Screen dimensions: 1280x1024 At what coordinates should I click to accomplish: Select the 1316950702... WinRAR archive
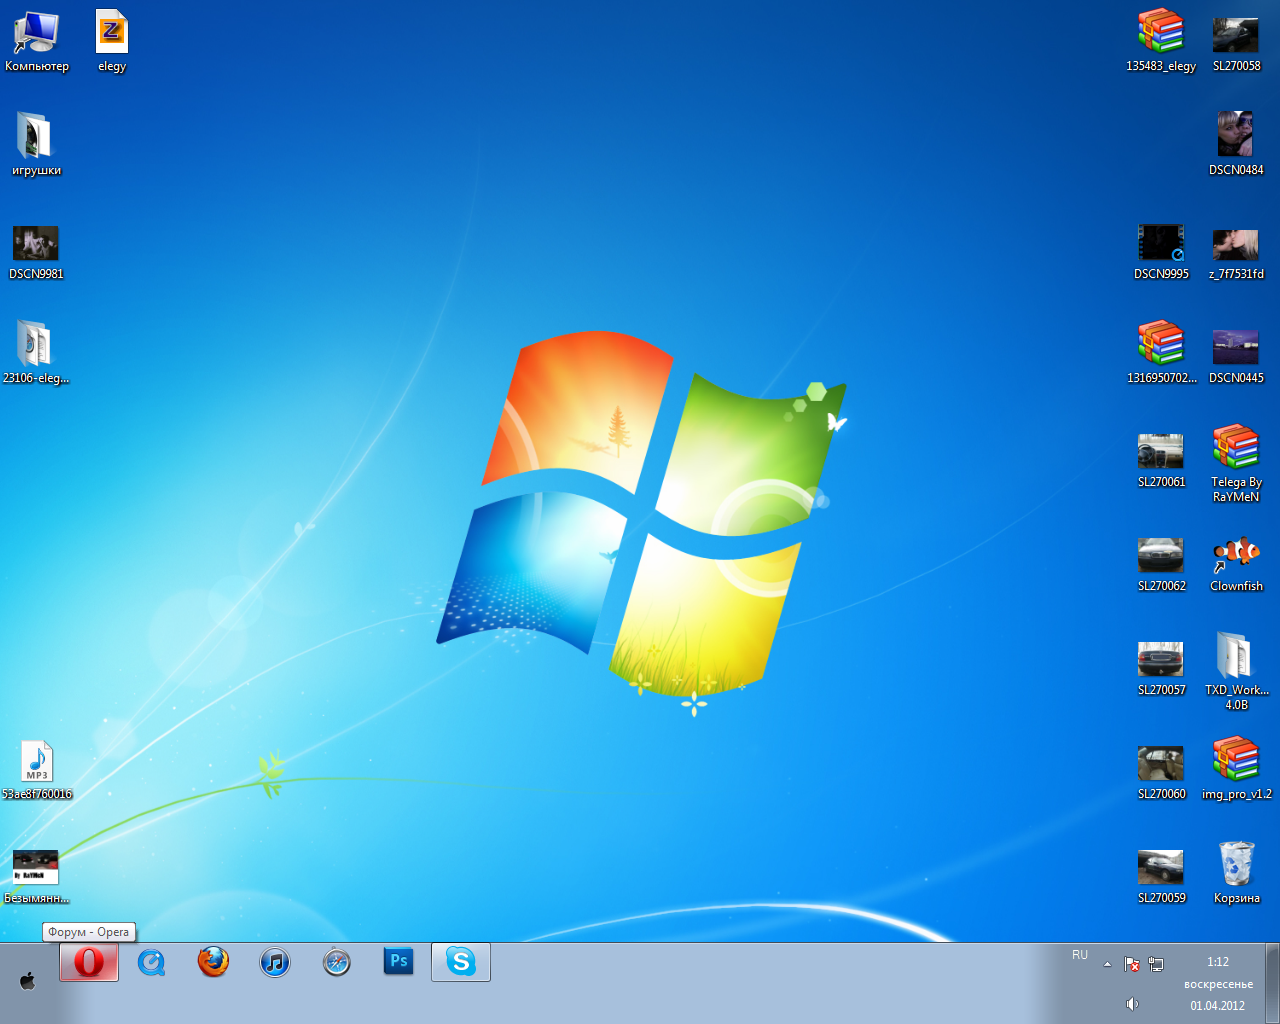point(1161,352)
